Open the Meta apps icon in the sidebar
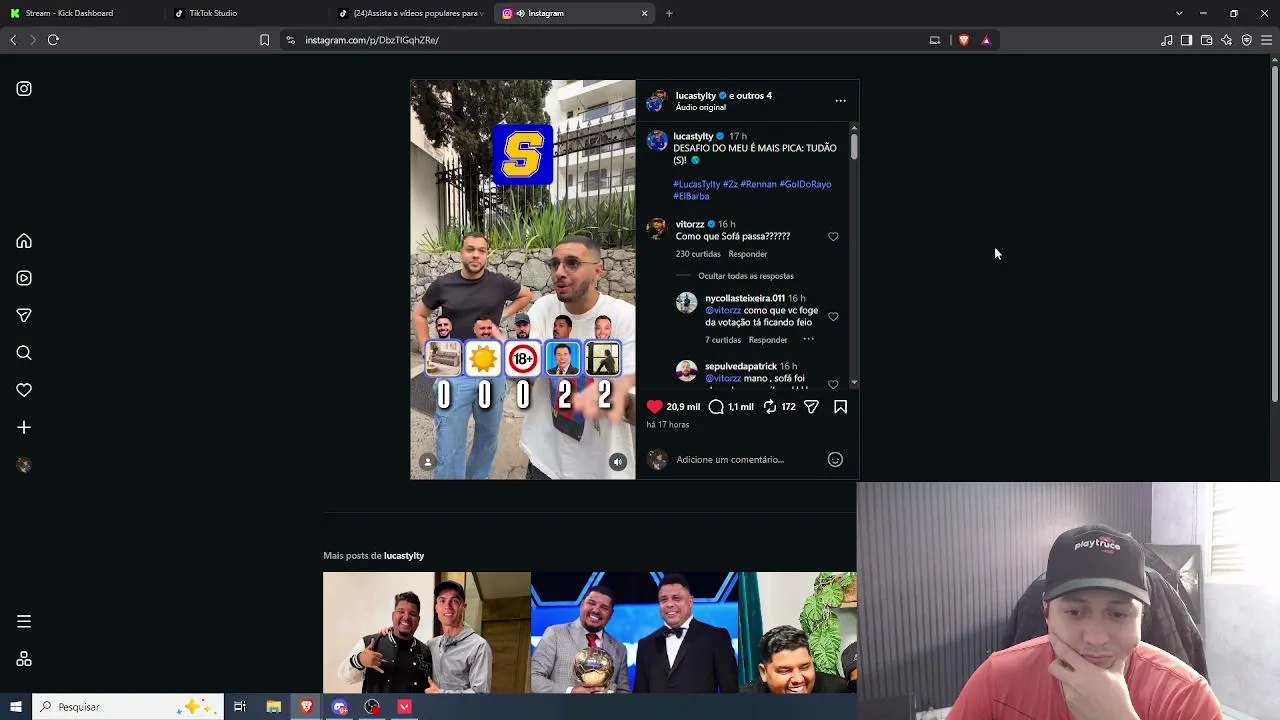Screen dimensions: 1280x720 pos(24,659)
